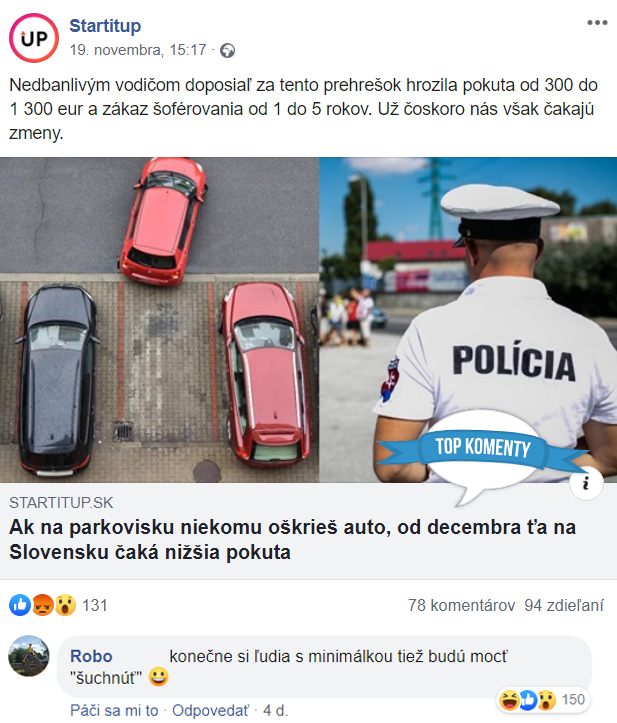
Task: View the 78 komentárov comments
Action: tap(461, 605)
